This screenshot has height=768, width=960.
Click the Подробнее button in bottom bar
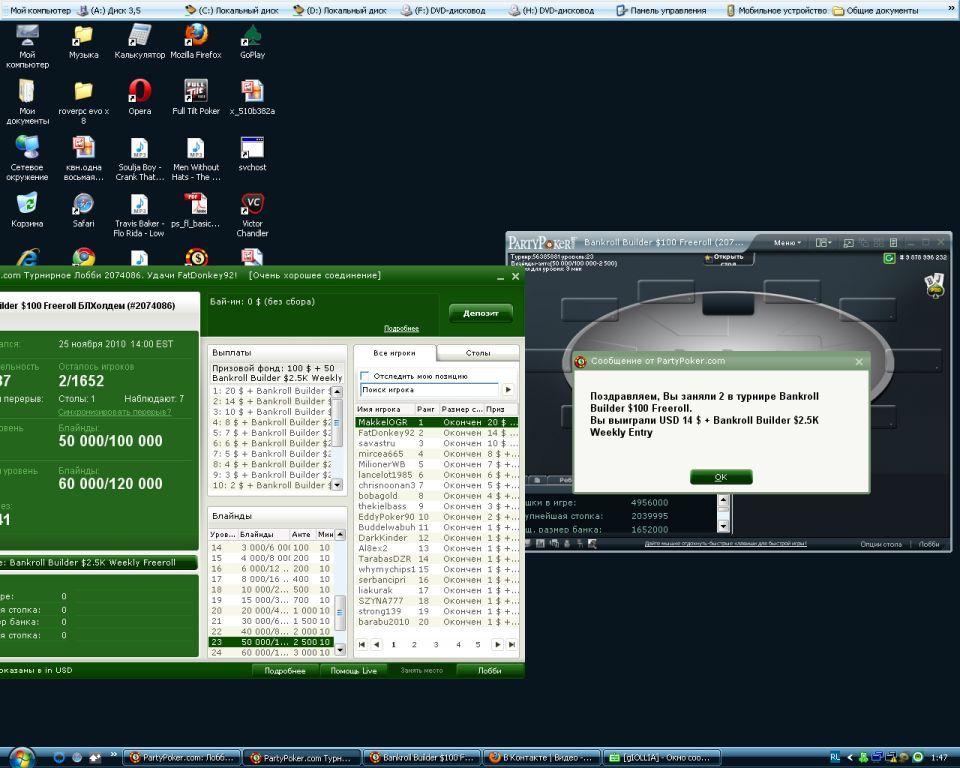pos(285,671)
